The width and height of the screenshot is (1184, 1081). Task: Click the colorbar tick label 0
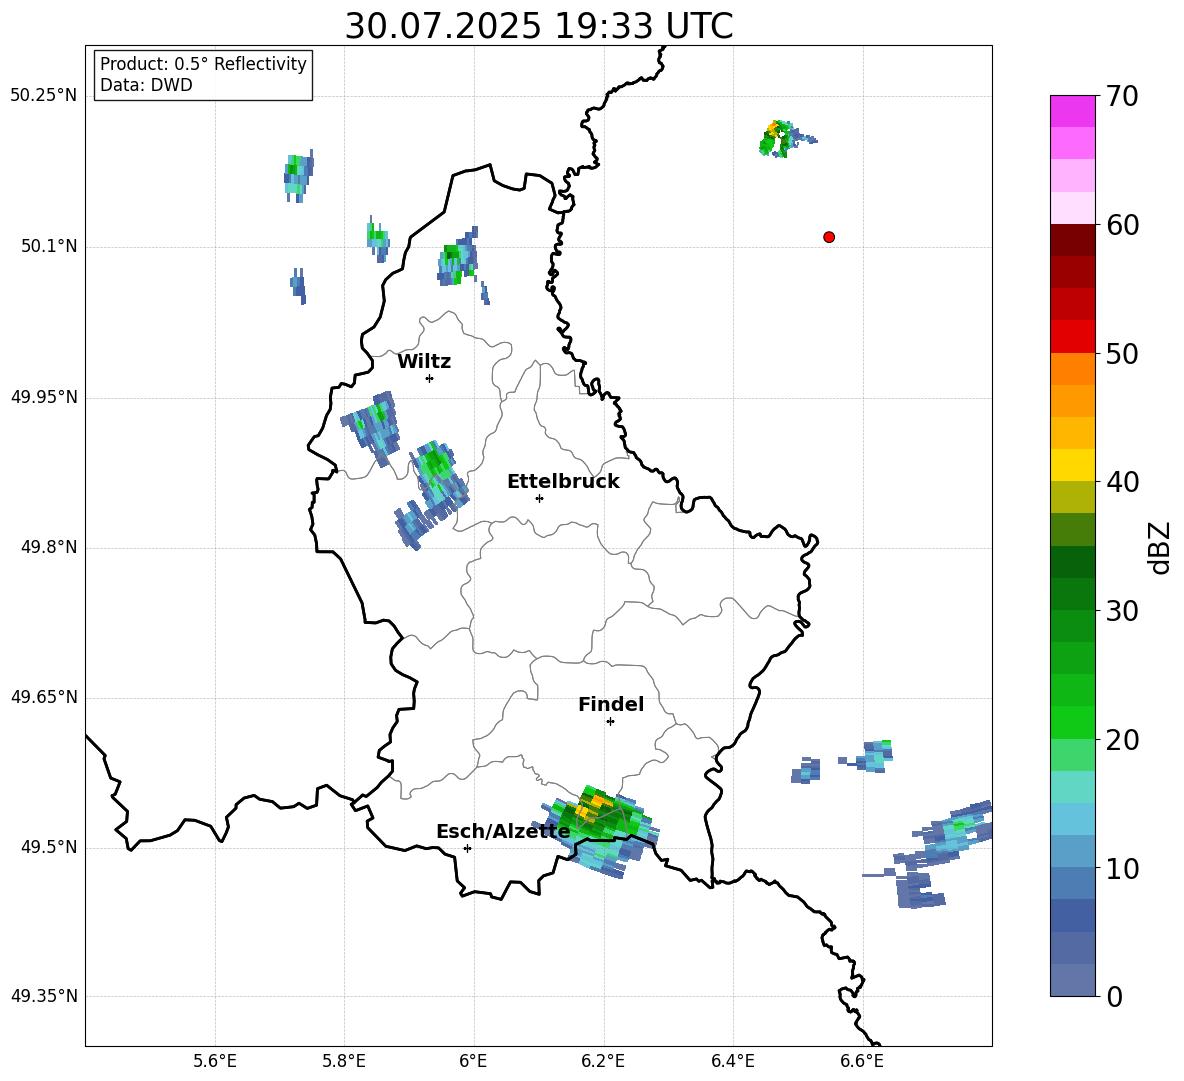pos(1114,996)
